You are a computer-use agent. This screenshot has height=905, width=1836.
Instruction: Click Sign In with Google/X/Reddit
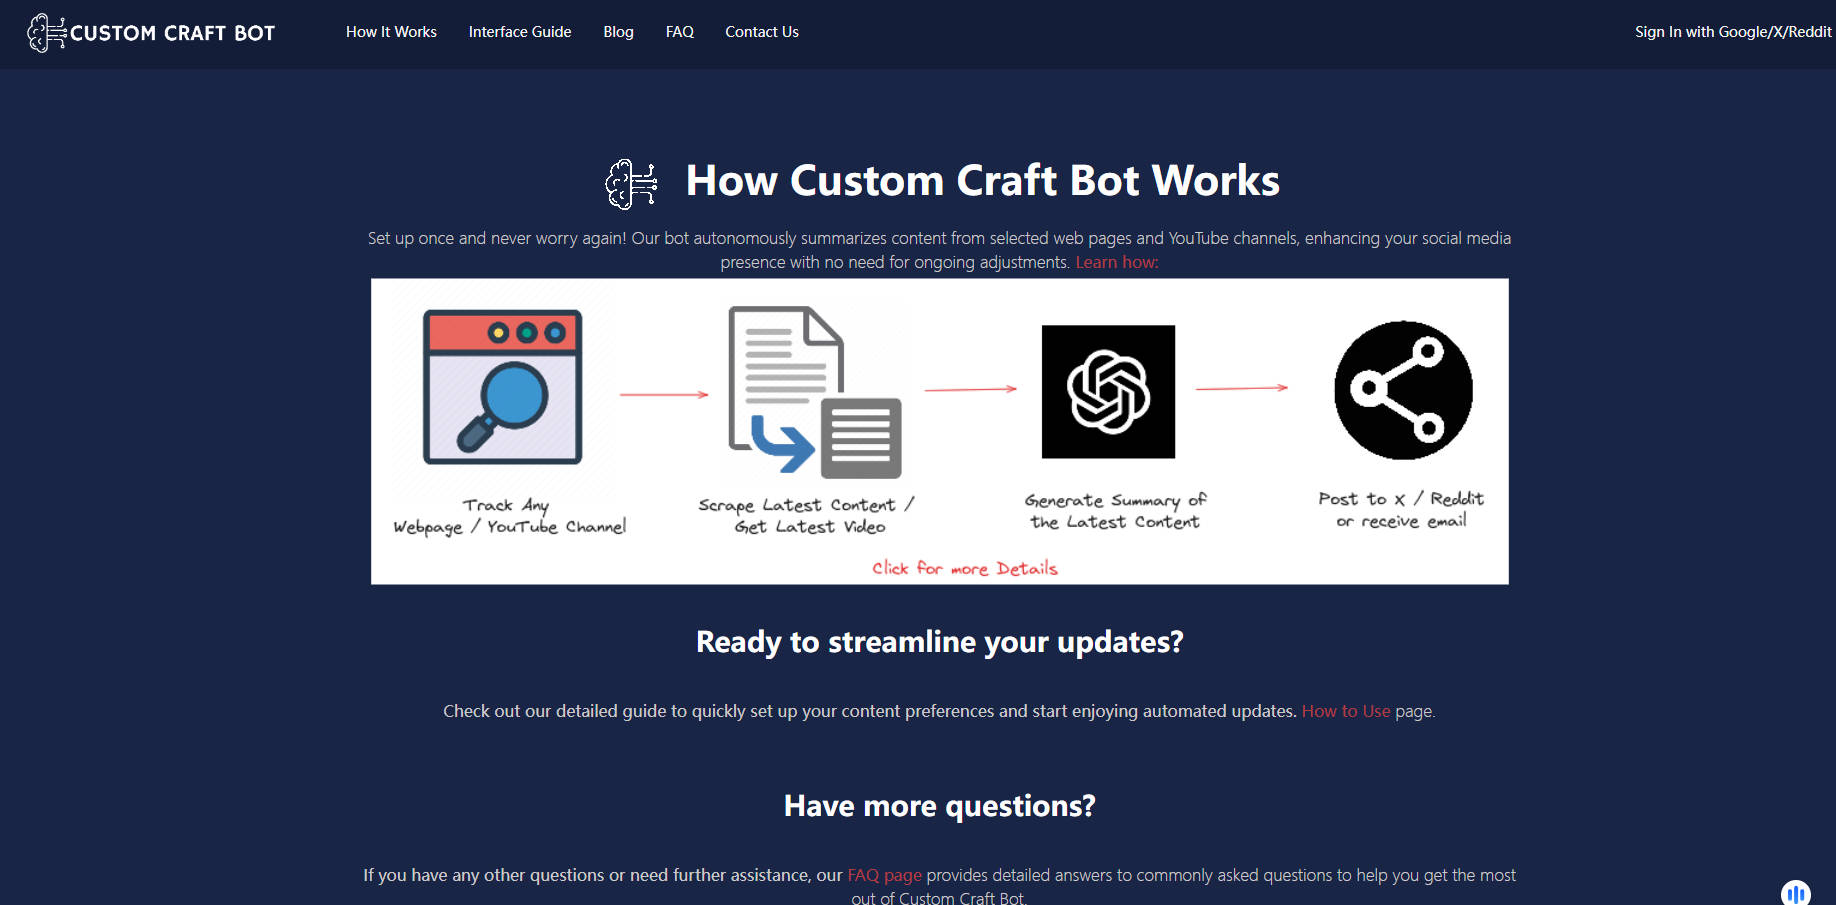coord(1732,31)
